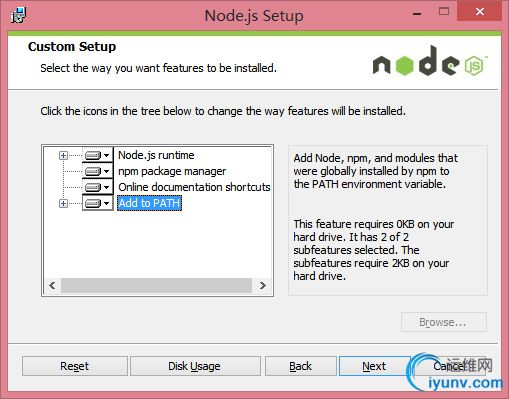Open the npm package manager drive icon
The image size is (509, 399).
click(x=98, y=171)
